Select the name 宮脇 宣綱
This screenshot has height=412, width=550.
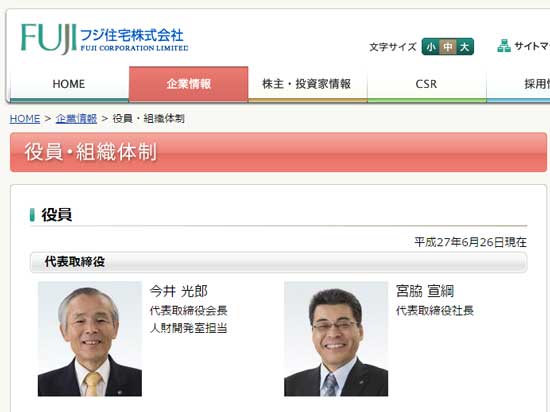[425, 291]
